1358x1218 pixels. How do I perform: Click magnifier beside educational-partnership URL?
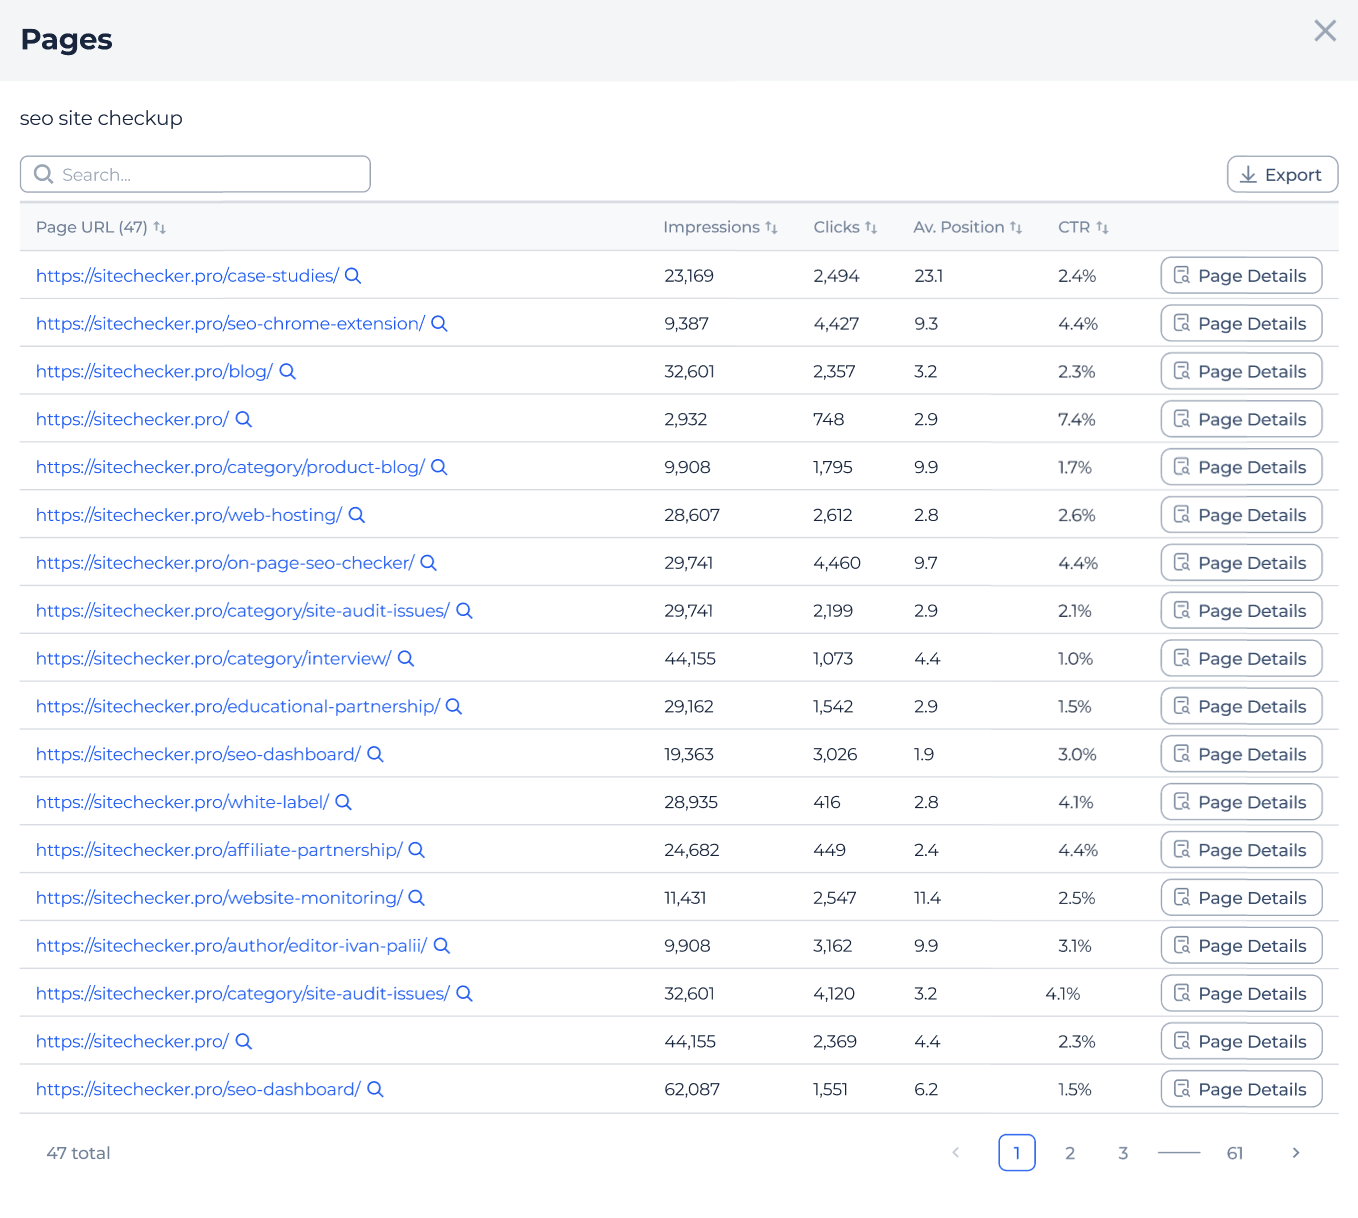[x=454, y=706]
